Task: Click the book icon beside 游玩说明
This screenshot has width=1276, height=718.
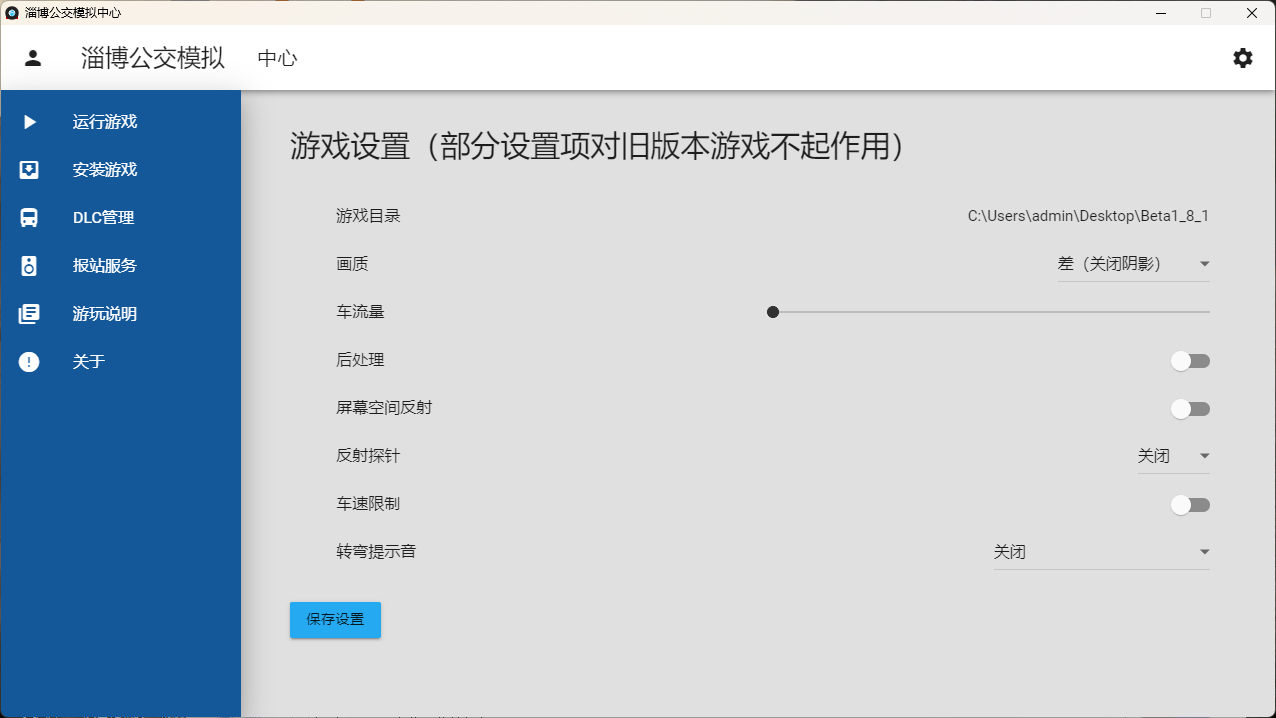Action: click(30, 314)
